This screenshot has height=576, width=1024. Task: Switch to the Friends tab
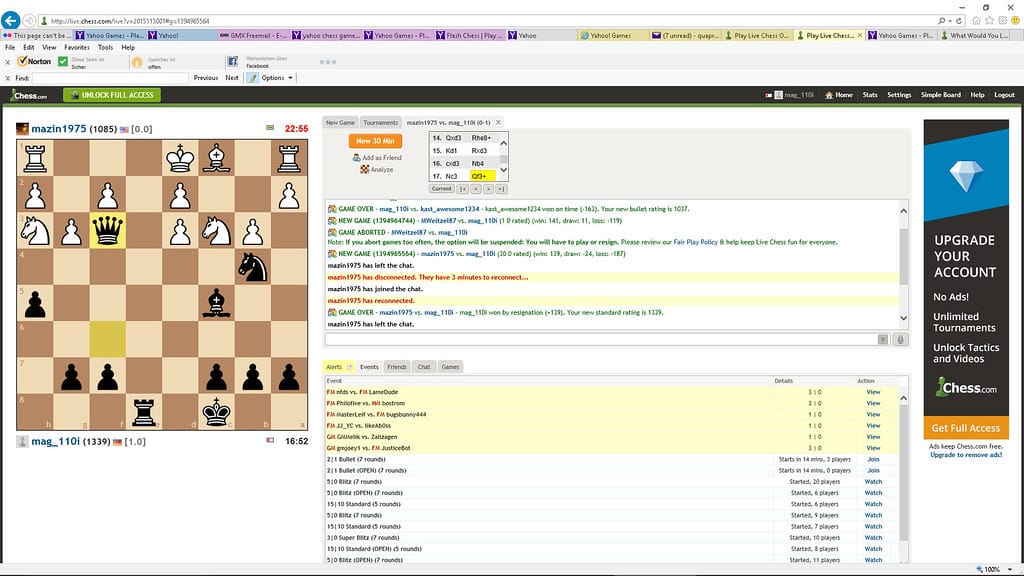pos(396,367)
